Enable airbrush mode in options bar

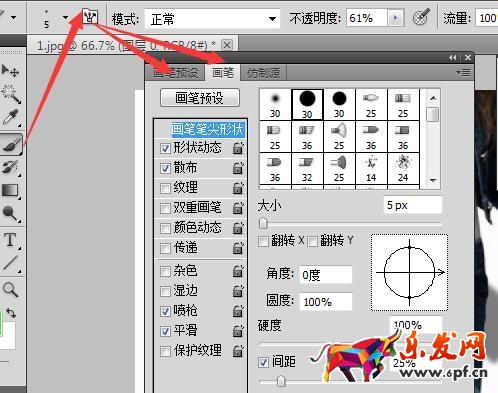[421, 17]
